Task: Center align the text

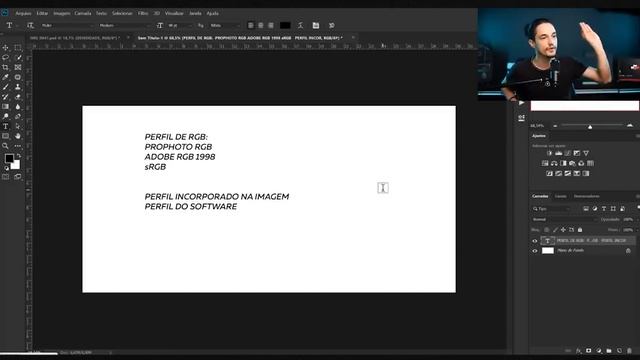Action: pyautogui.click(x=261, y=25)
